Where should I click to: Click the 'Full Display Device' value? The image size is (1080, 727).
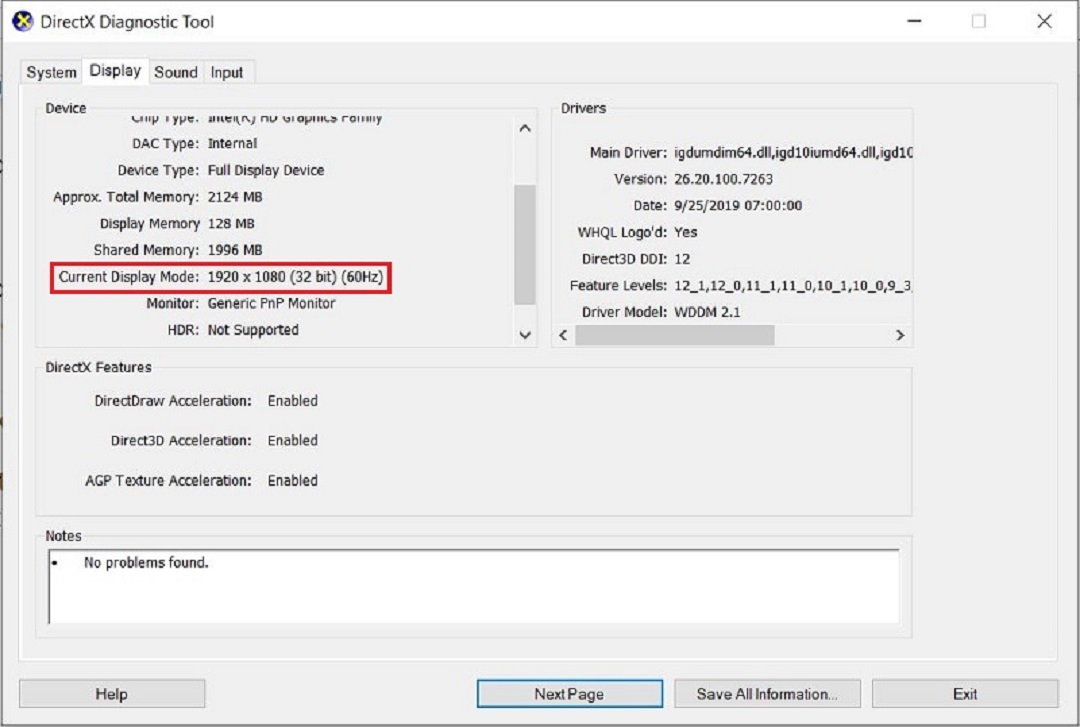point(266,170)
